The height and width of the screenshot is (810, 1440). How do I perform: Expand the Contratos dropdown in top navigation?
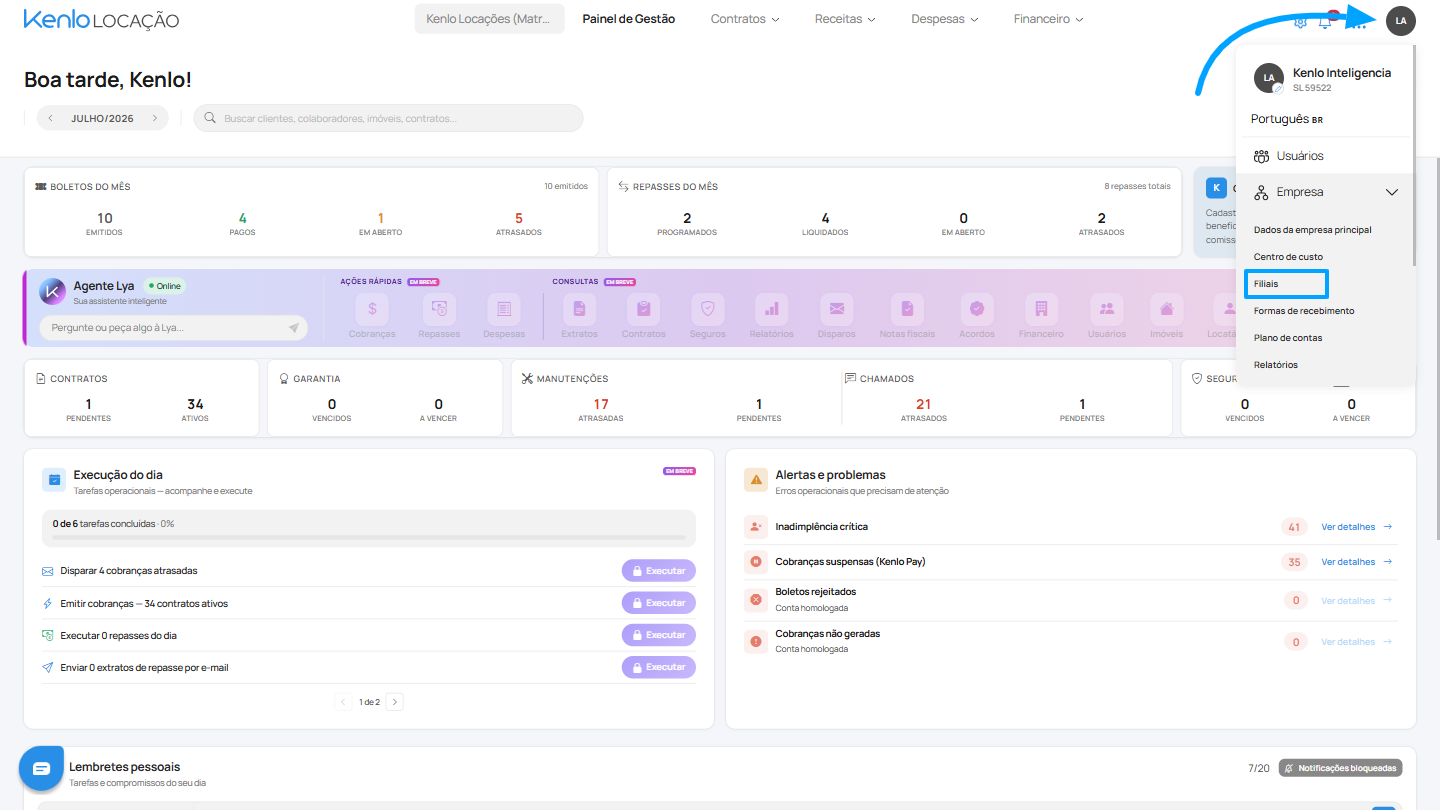click(745, 19)
